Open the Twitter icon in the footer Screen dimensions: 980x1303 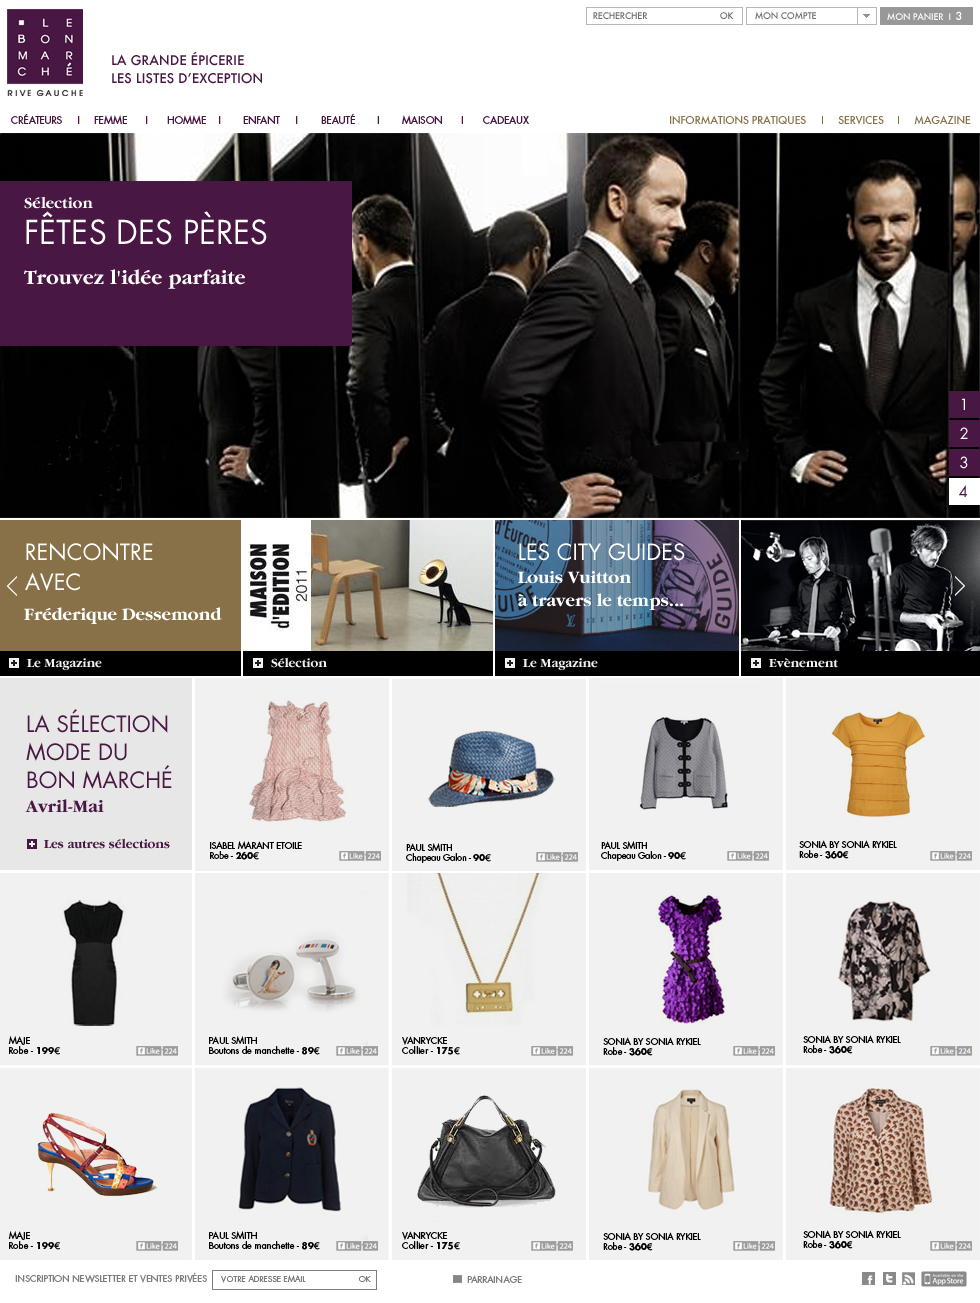889,1279
